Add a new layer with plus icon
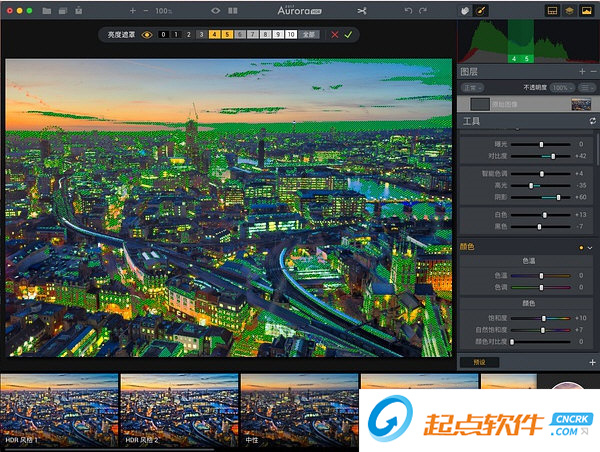 pos(582,72)
